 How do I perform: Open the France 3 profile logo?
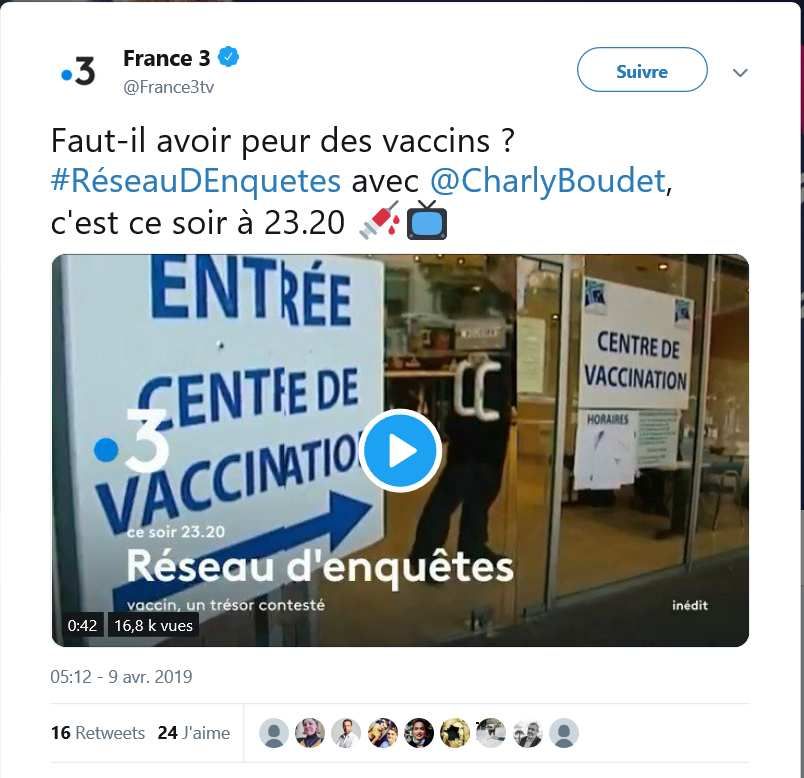78,71
